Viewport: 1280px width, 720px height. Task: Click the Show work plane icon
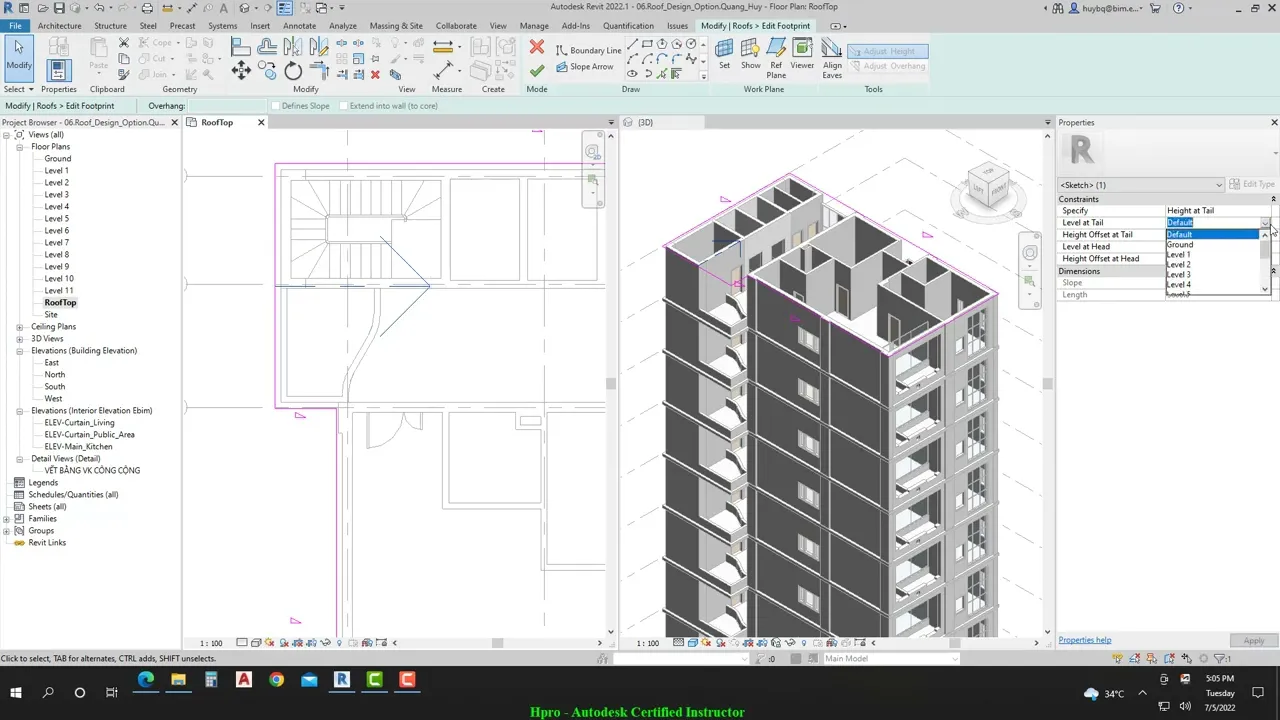coord(750,53)
